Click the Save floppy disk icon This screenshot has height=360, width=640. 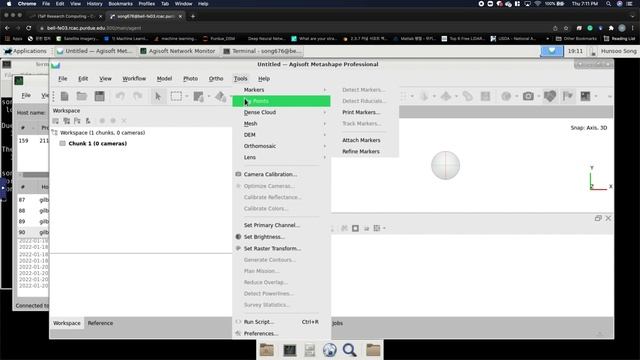pyautogui.click(x=100, y=96)
